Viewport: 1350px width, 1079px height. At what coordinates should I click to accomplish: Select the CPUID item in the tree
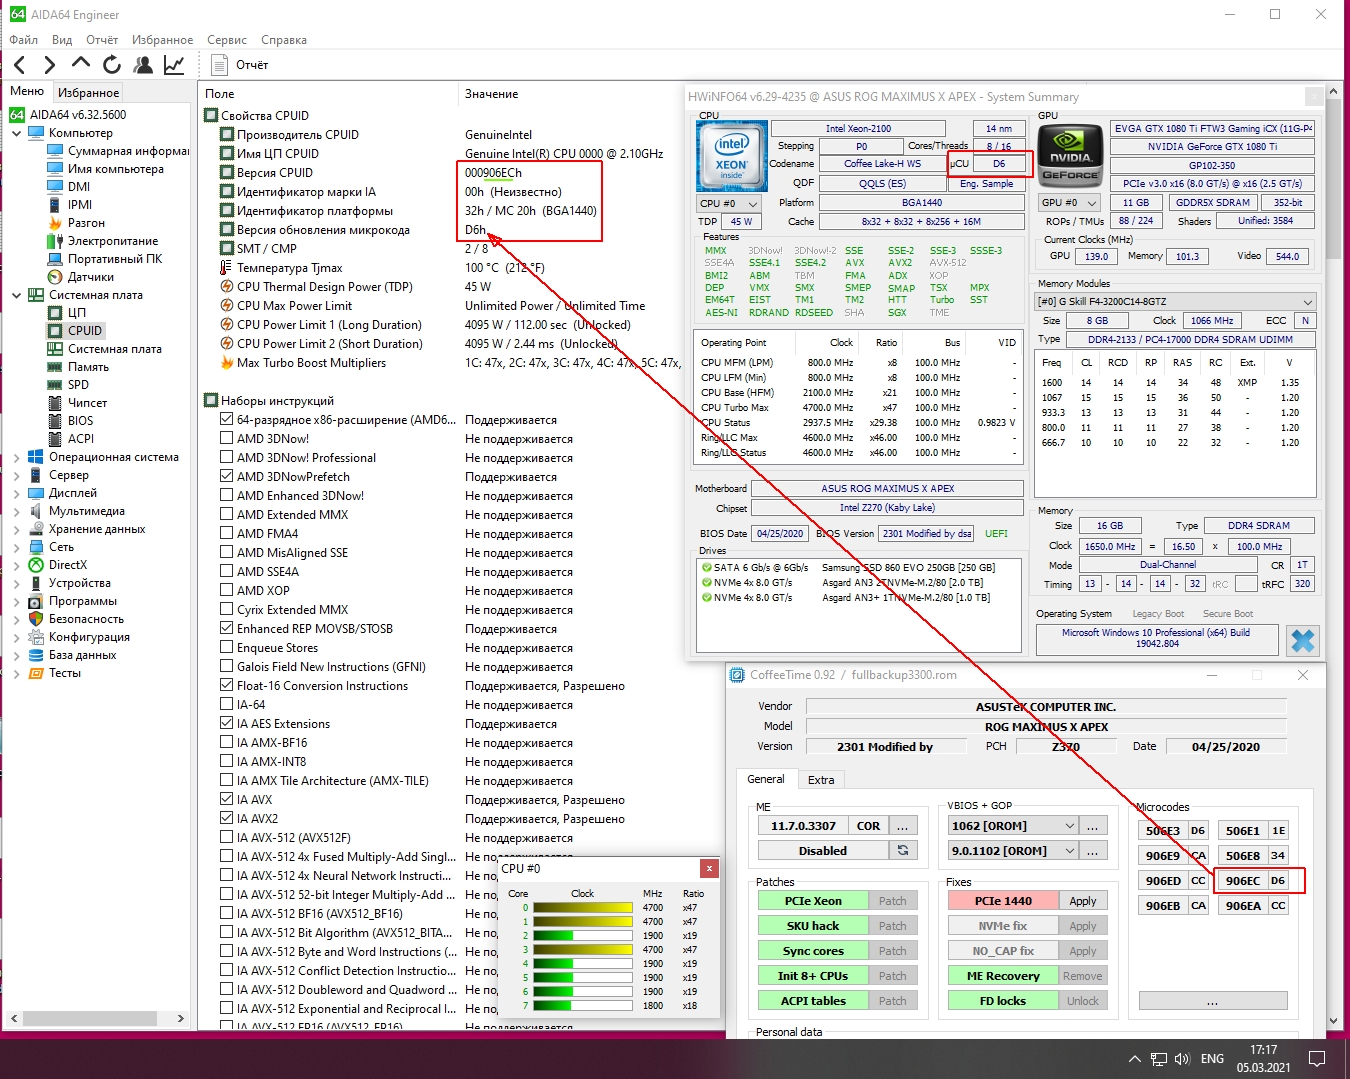point(85,331)
